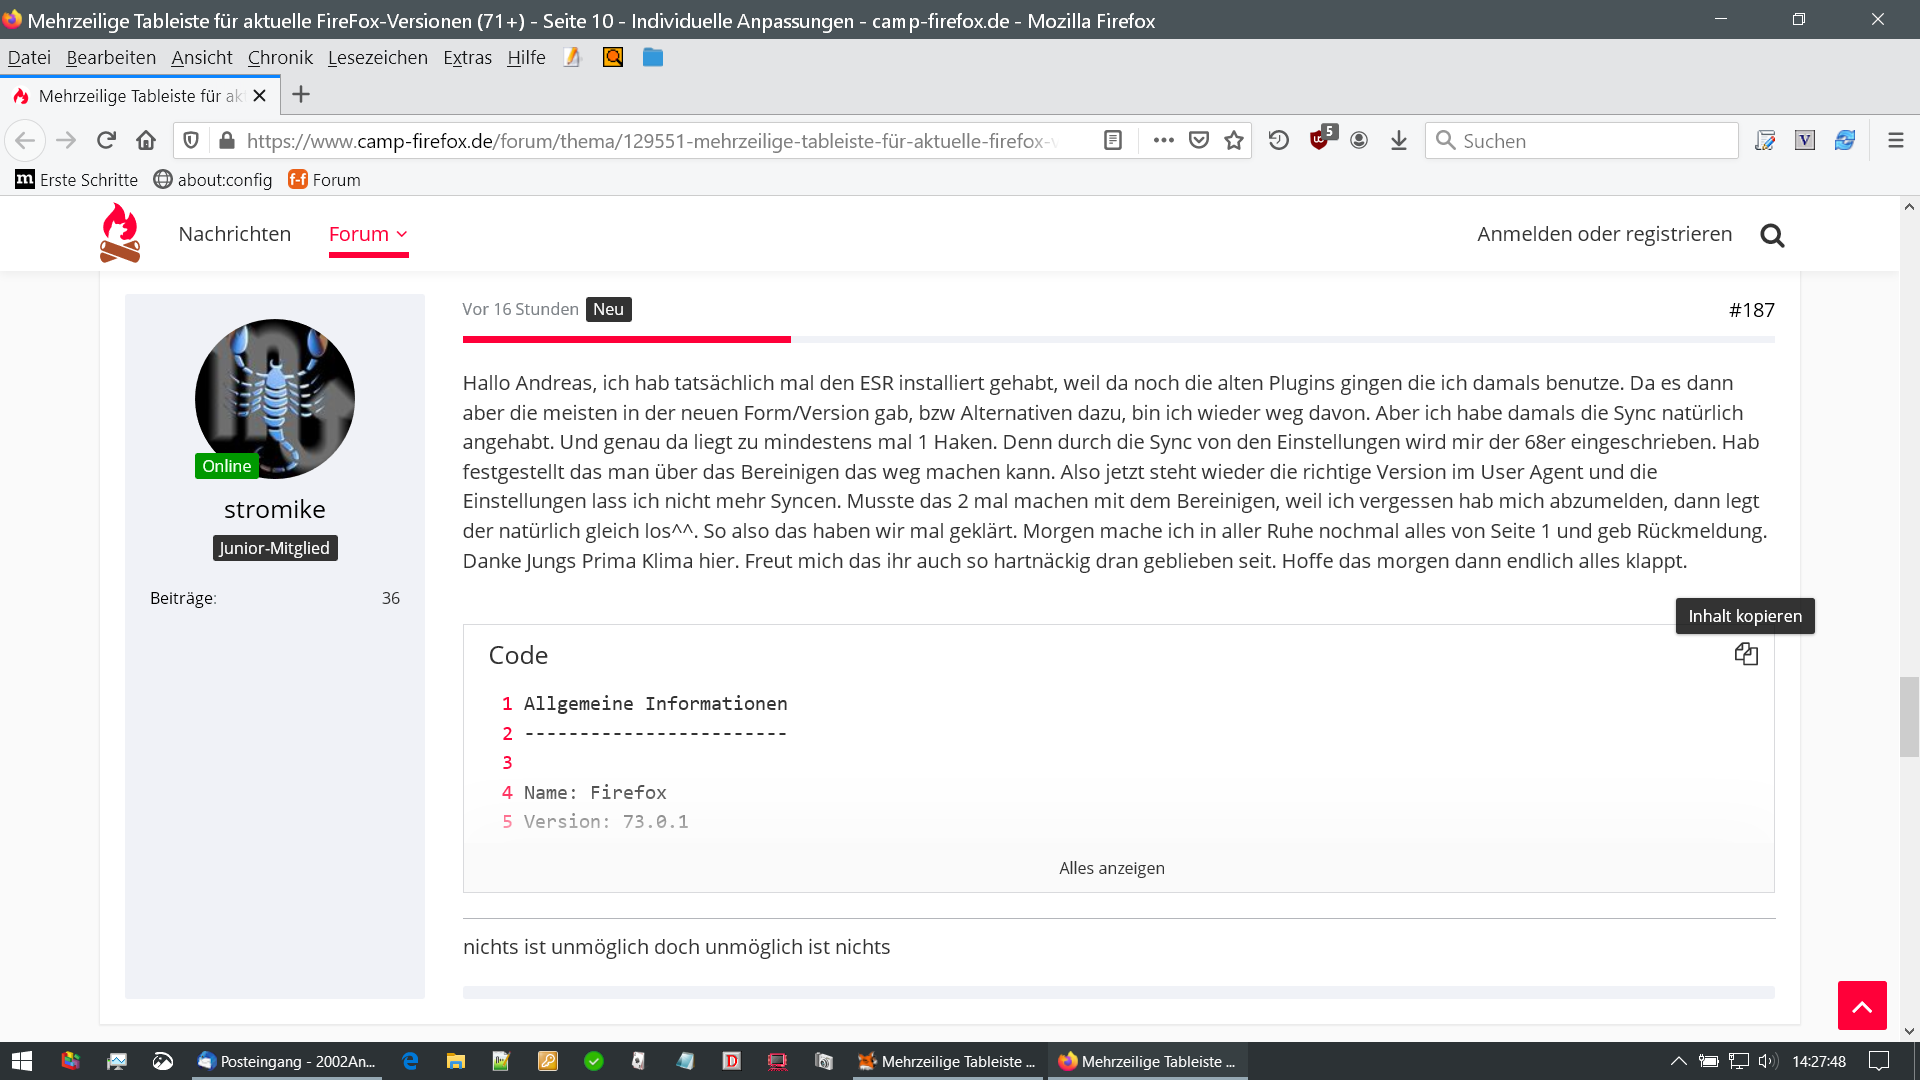Screen dimensions: 1920x1080
Task: Click the Suchen search input field
Action: 1590,141
